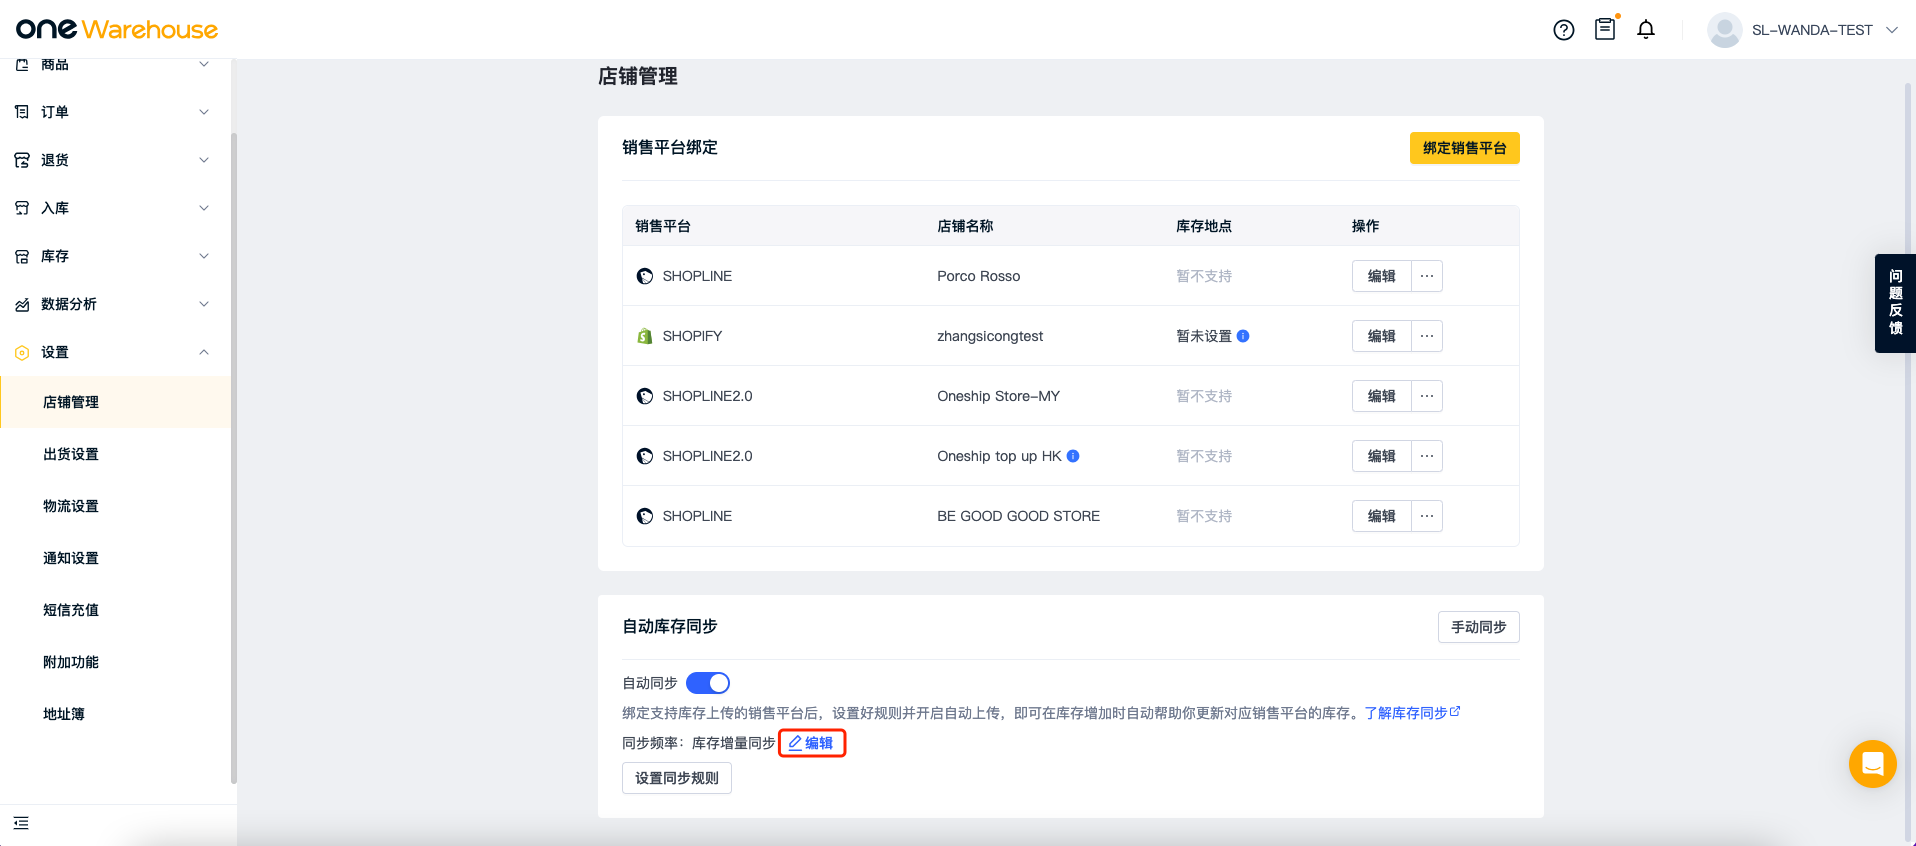
Task: Click the 退货 returns sidebar icon
Action: point(22,160)
